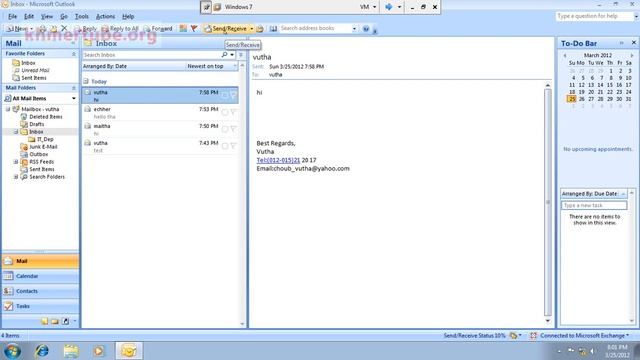Click the Send/Receive status icon in the status bar
Screen dimensions: 640x360
click(513, 336)
